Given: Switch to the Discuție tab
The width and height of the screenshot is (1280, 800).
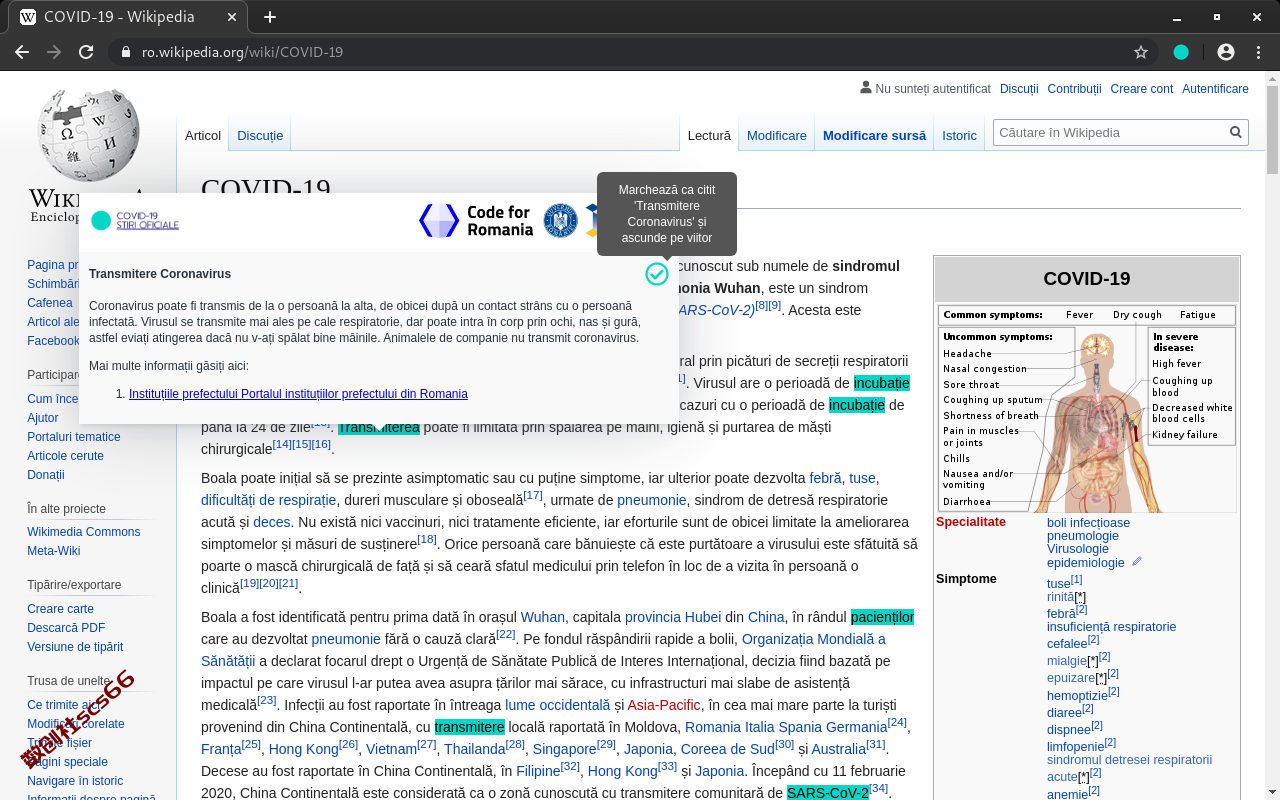Looking at the screenshot, I should [x=260, y=135].
